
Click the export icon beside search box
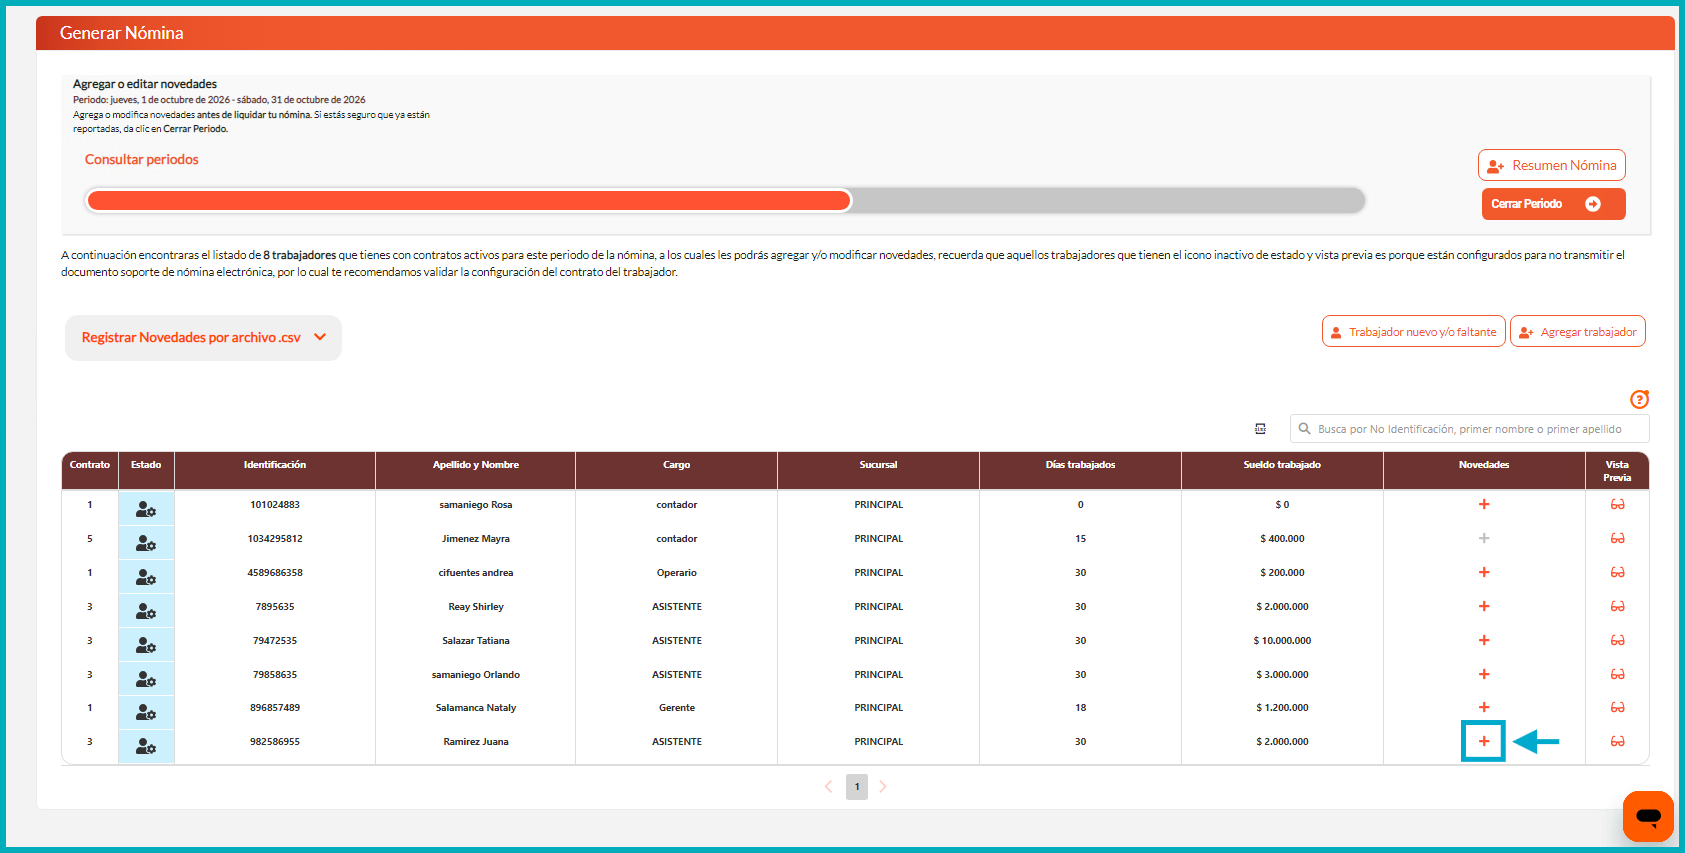tap(1260, 429)
